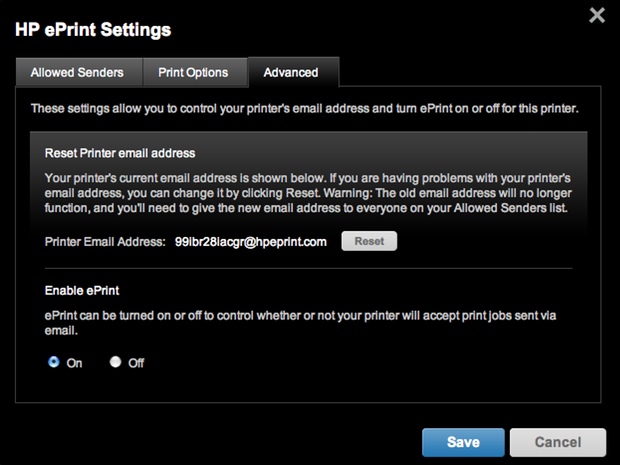Close the HP ePrint Settings dialog

597,15
